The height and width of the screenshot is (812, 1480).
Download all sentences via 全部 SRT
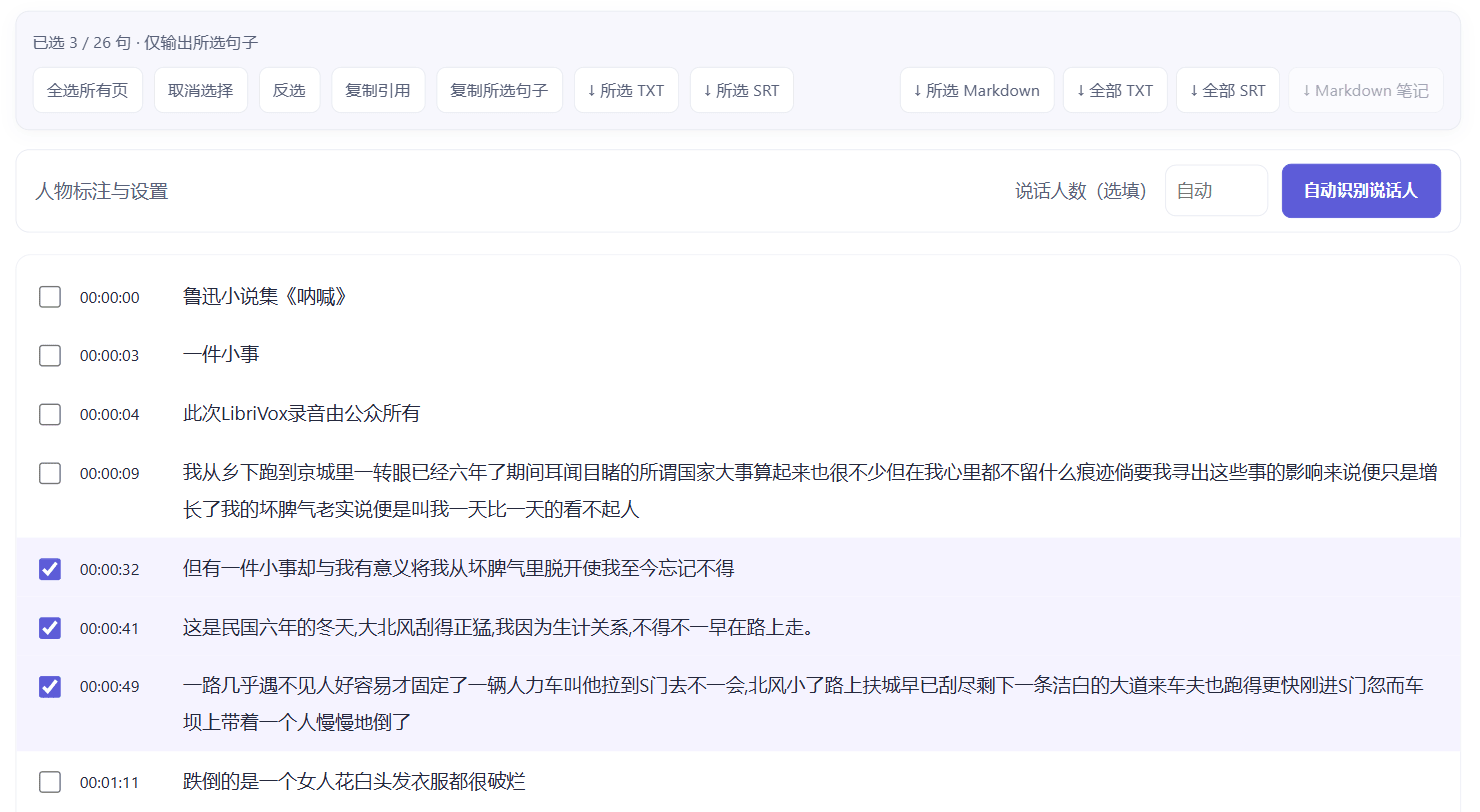(x=1228, y=90)
